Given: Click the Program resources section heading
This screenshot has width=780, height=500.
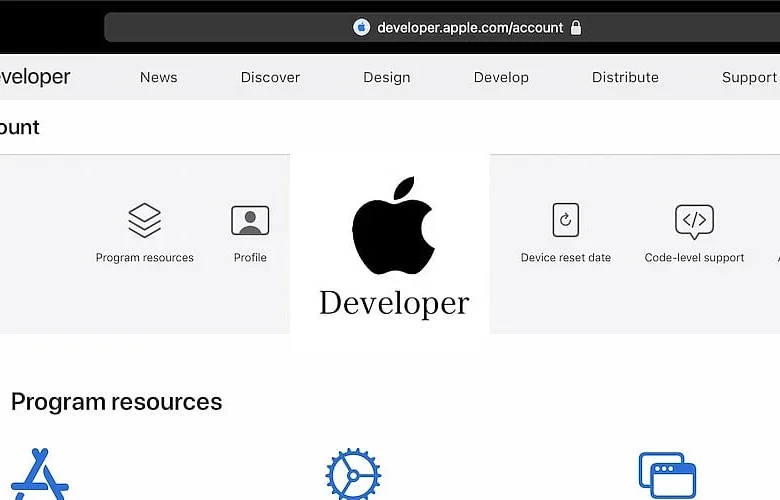Looking at the screenshot, I should pos(116,401).
